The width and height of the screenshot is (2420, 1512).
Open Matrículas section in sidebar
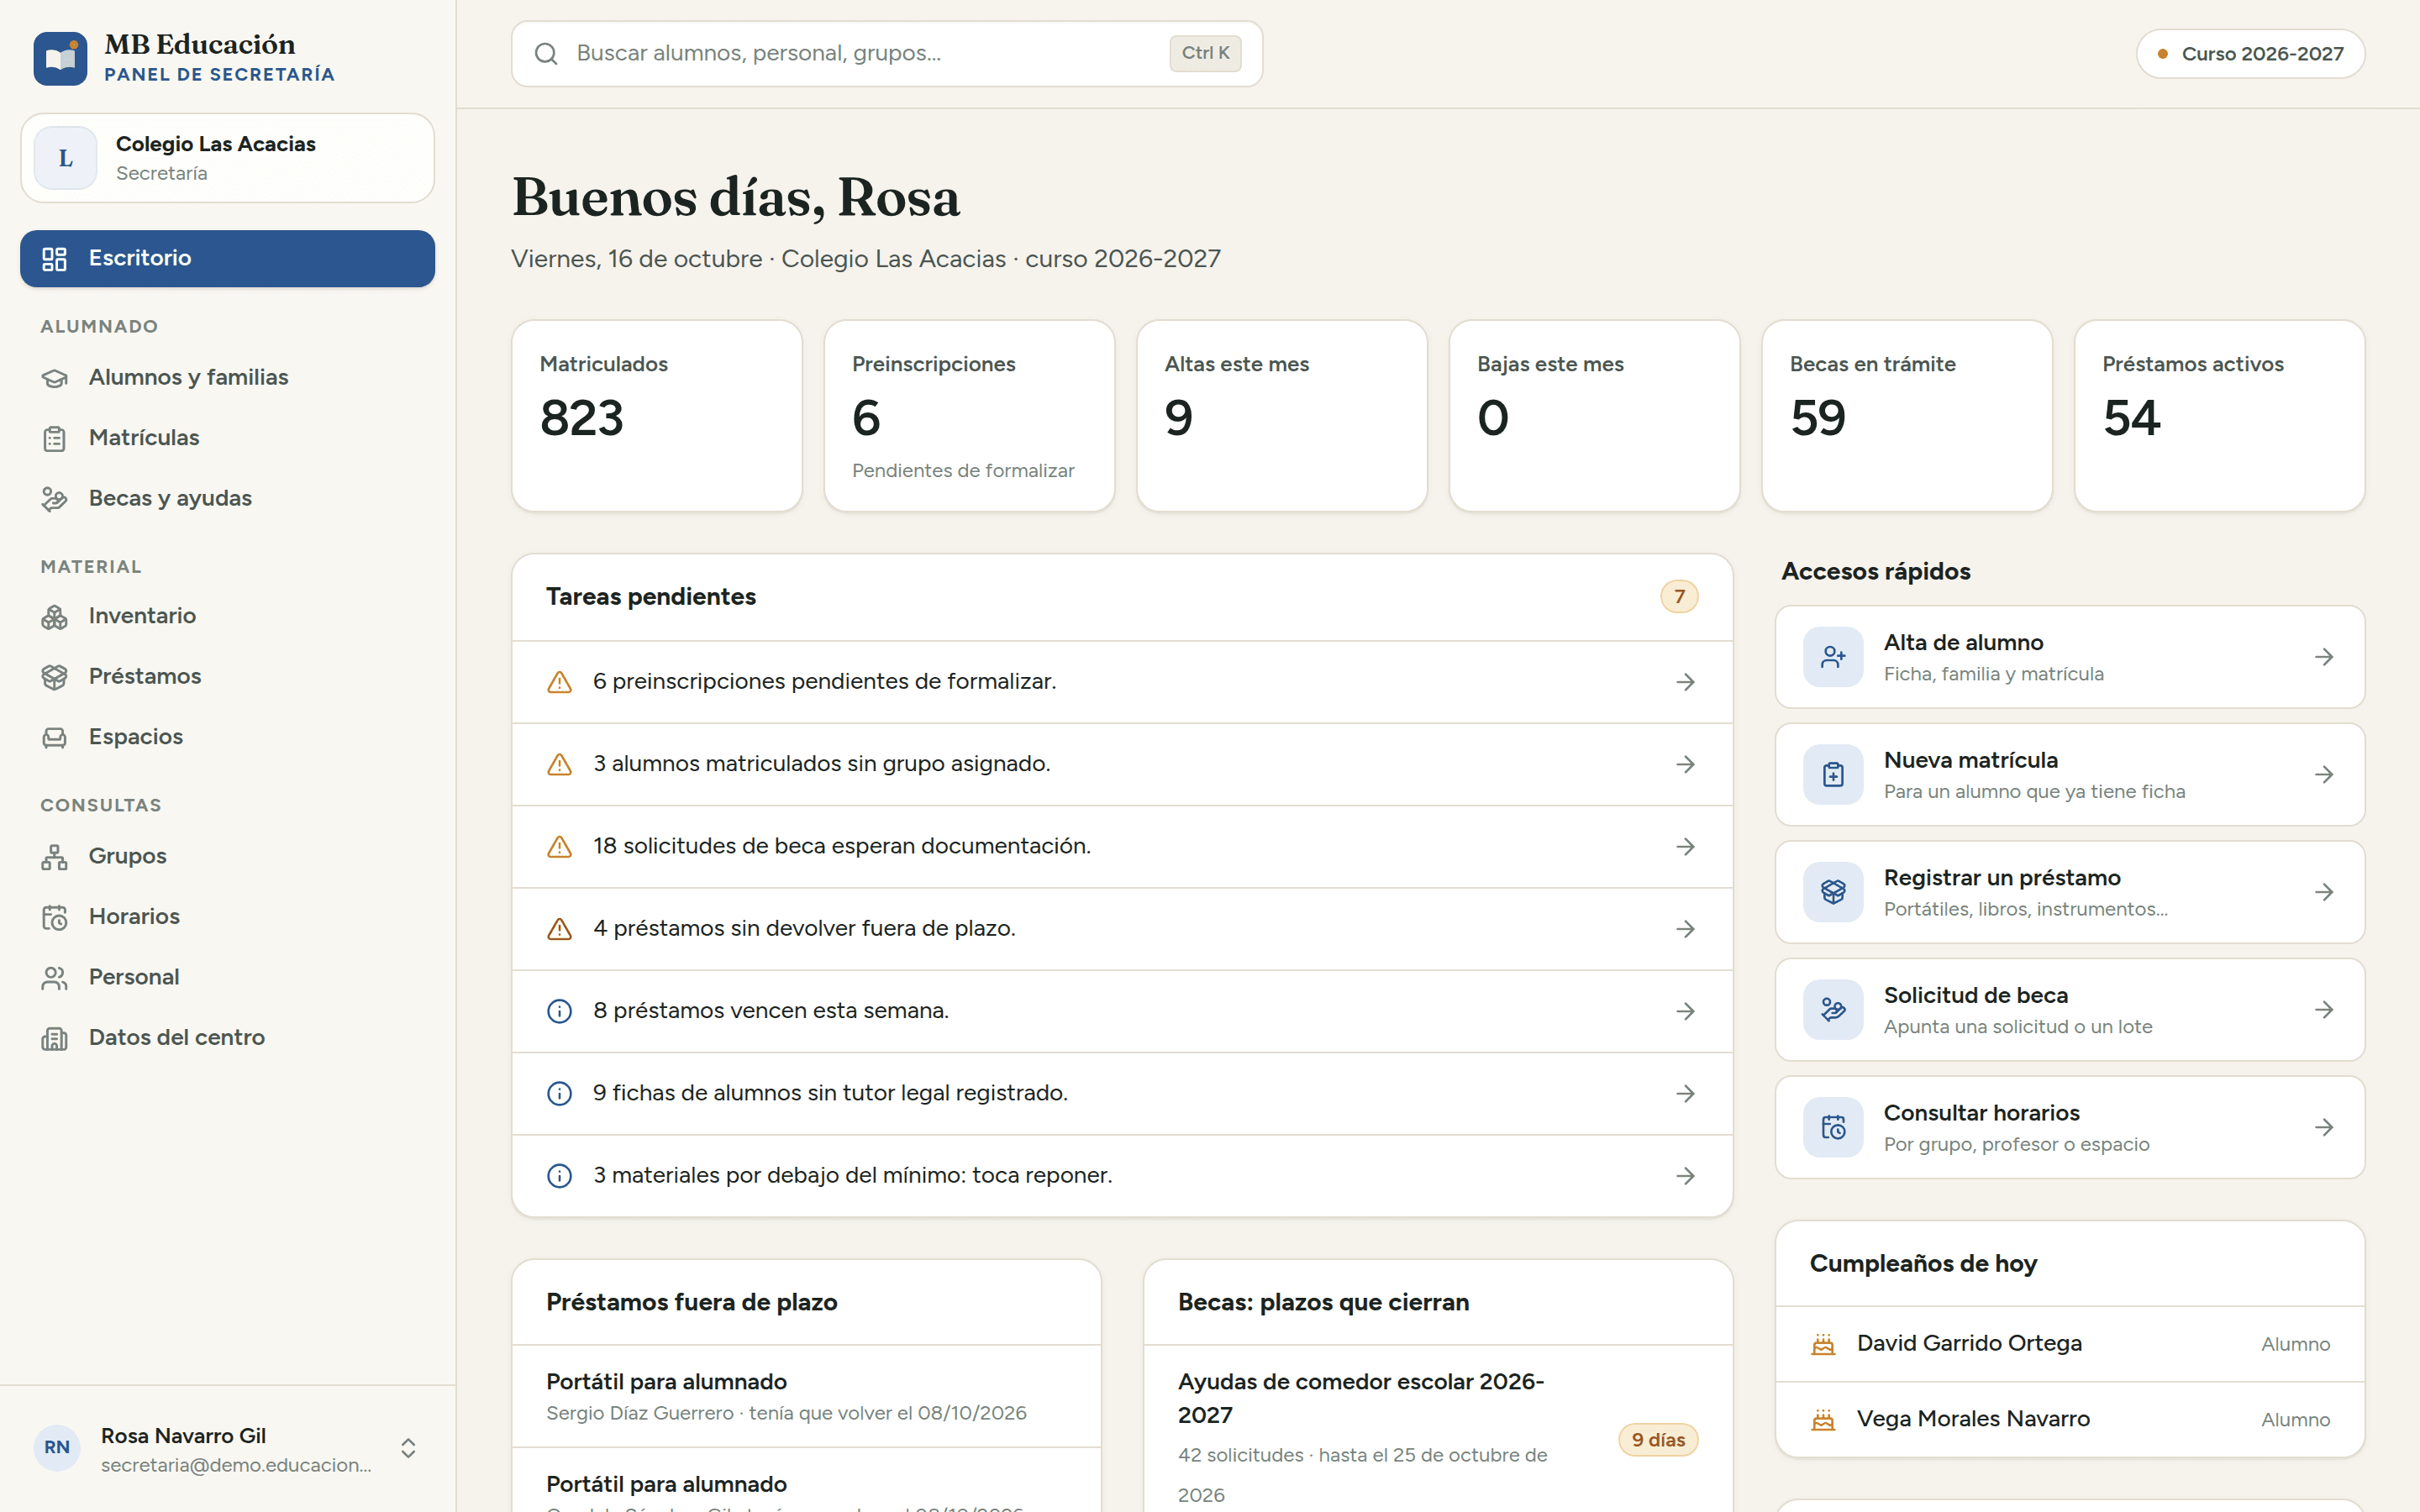pos(227,438)
